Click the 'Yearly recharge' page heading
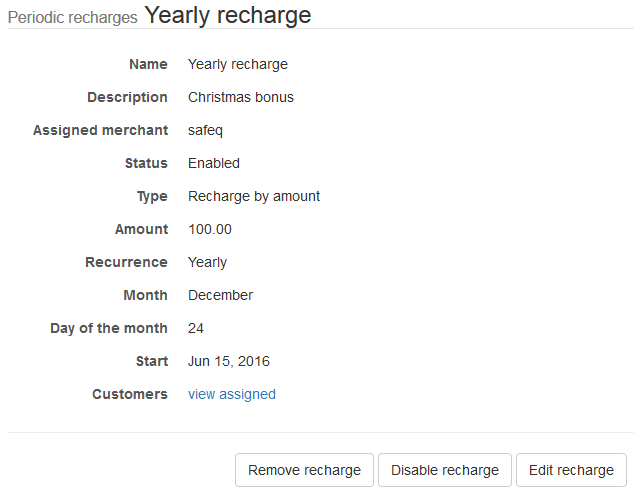 point(228,15)
